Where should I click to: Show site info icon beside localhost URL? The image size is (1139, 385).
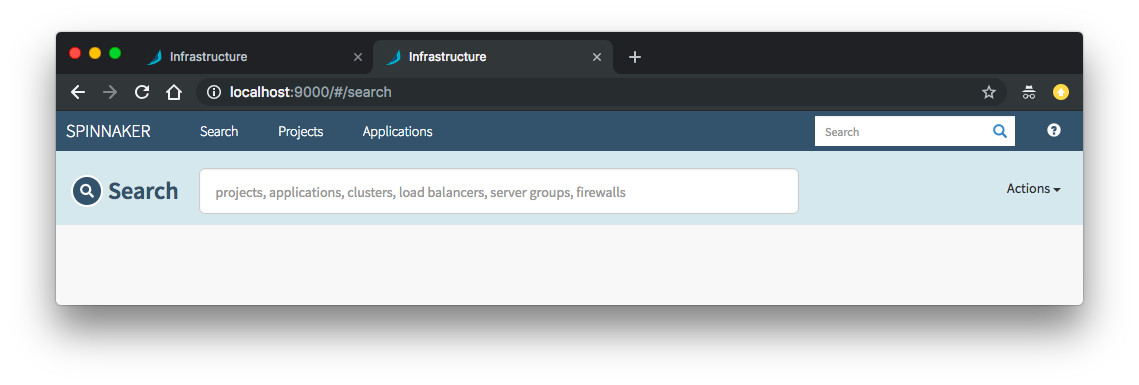[214, 92]
